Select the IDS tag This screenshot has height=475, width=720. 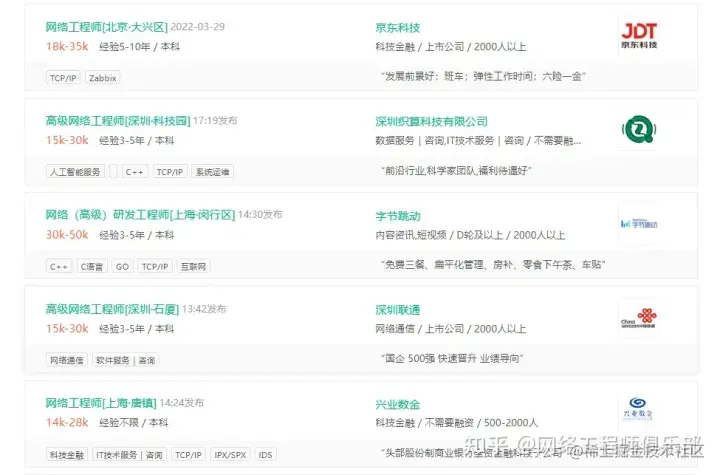pyautogui.click(x=265, y=455)
